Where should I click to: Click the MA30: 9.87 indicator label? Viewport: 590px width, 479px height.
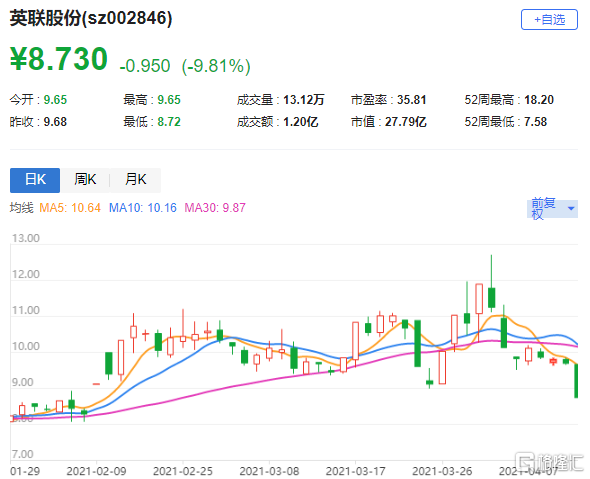point(215,208)
